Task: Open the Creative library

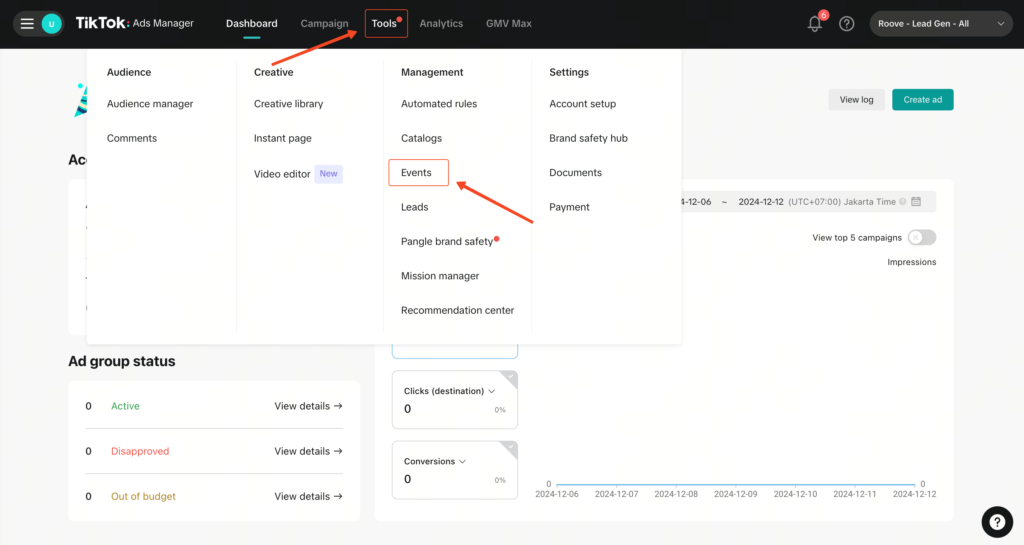Action: (288, 104)
